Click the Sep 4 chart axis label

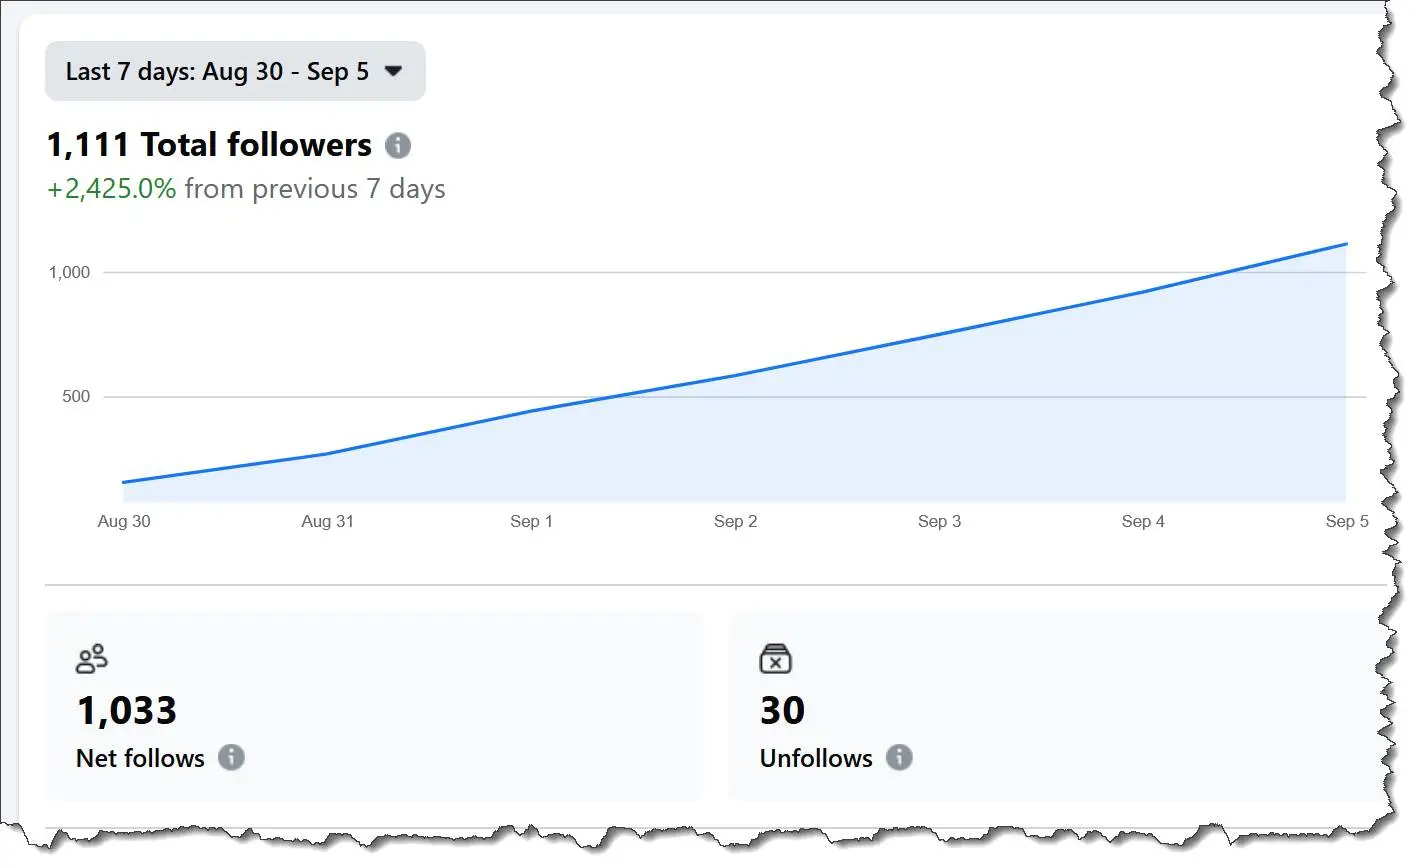[x=1142, y=521]
